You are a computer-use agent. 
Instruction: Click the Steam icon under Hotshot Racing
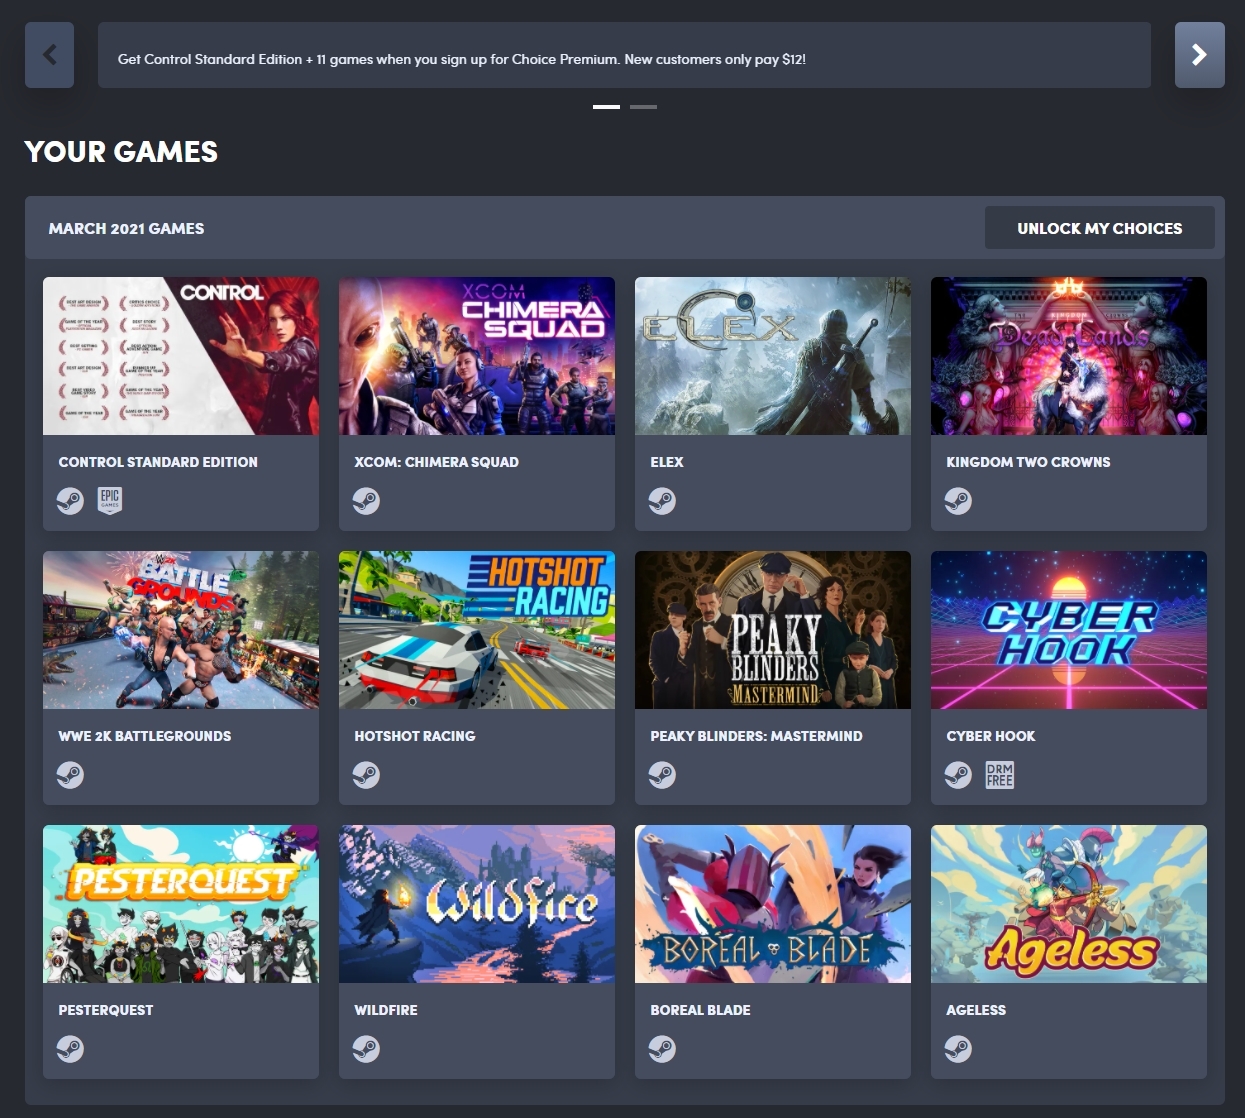(x=366, y=774)
